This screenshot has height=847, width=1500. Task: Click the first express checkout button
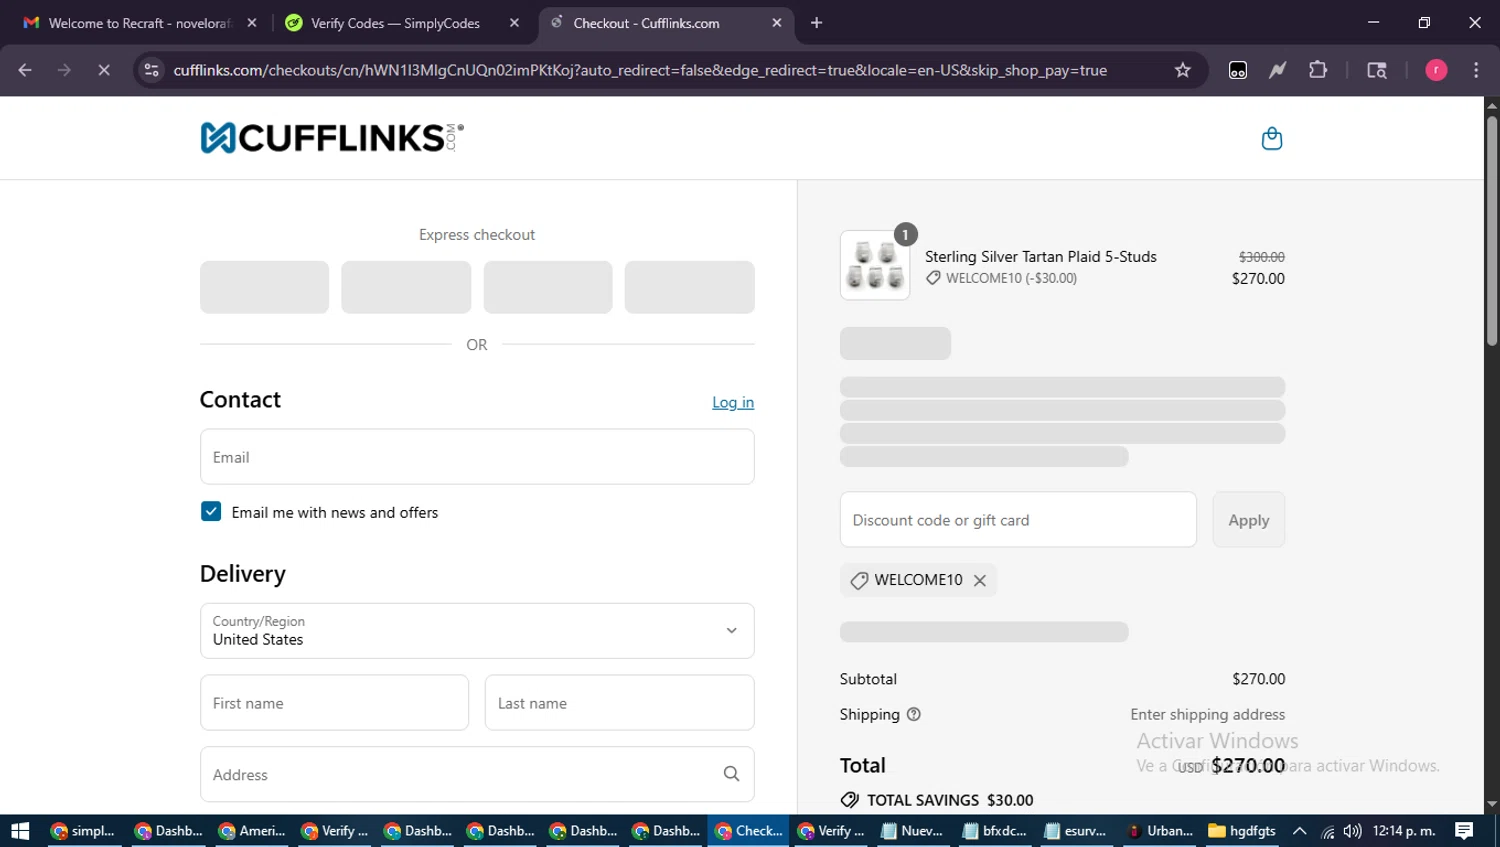[x=264, y=287]
